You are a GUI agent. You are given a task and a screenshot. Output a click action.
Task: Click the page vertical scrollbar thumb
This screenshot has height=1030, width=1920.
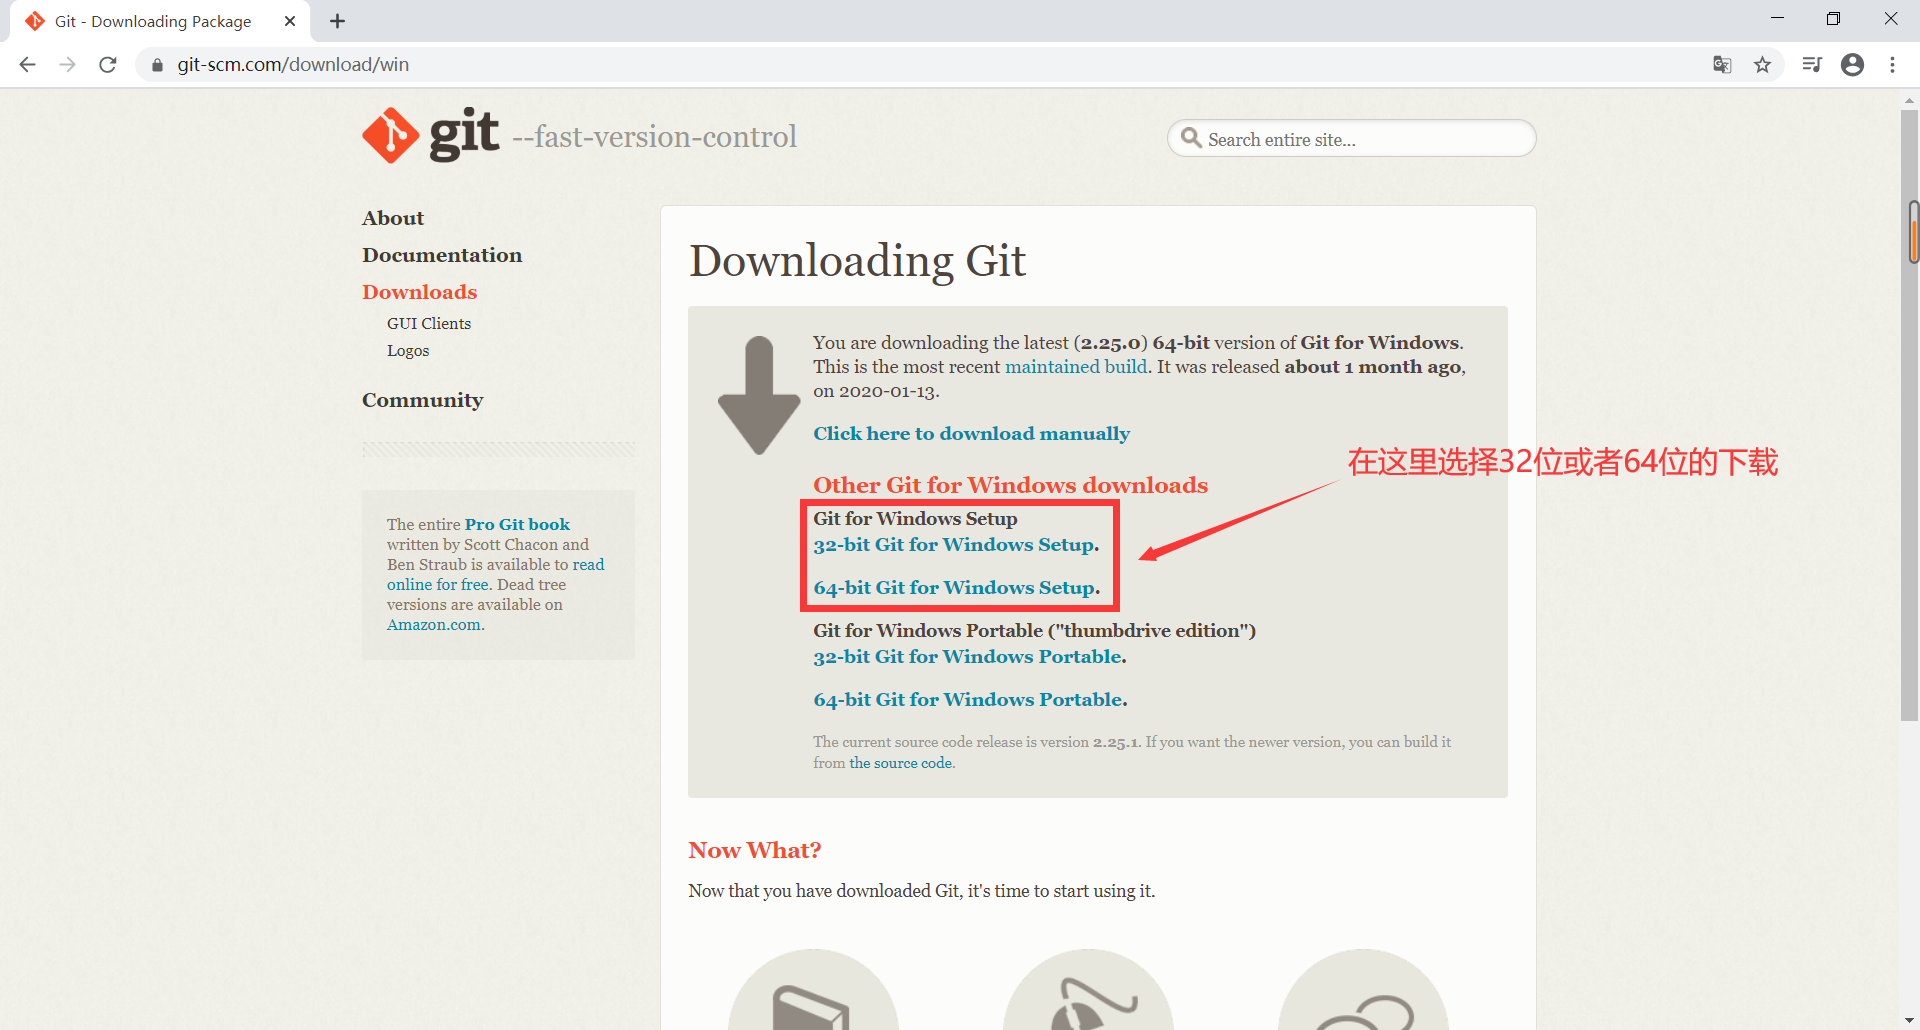pos(1909,415)
